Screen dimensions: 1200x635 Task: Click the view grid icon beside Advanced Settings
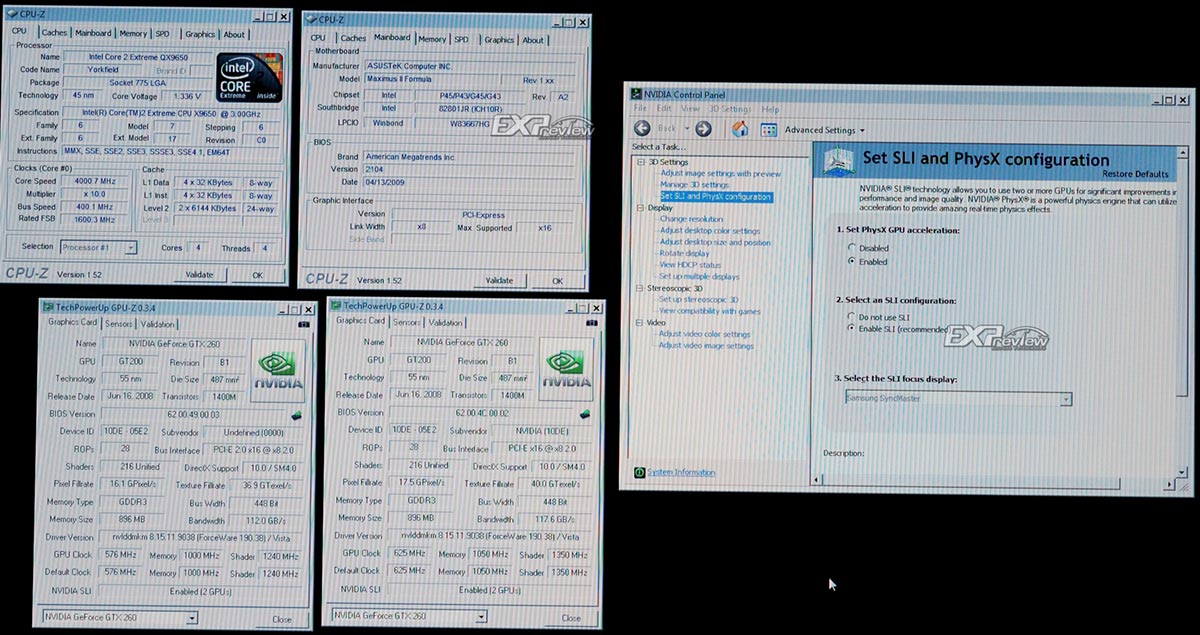(769, 130)
